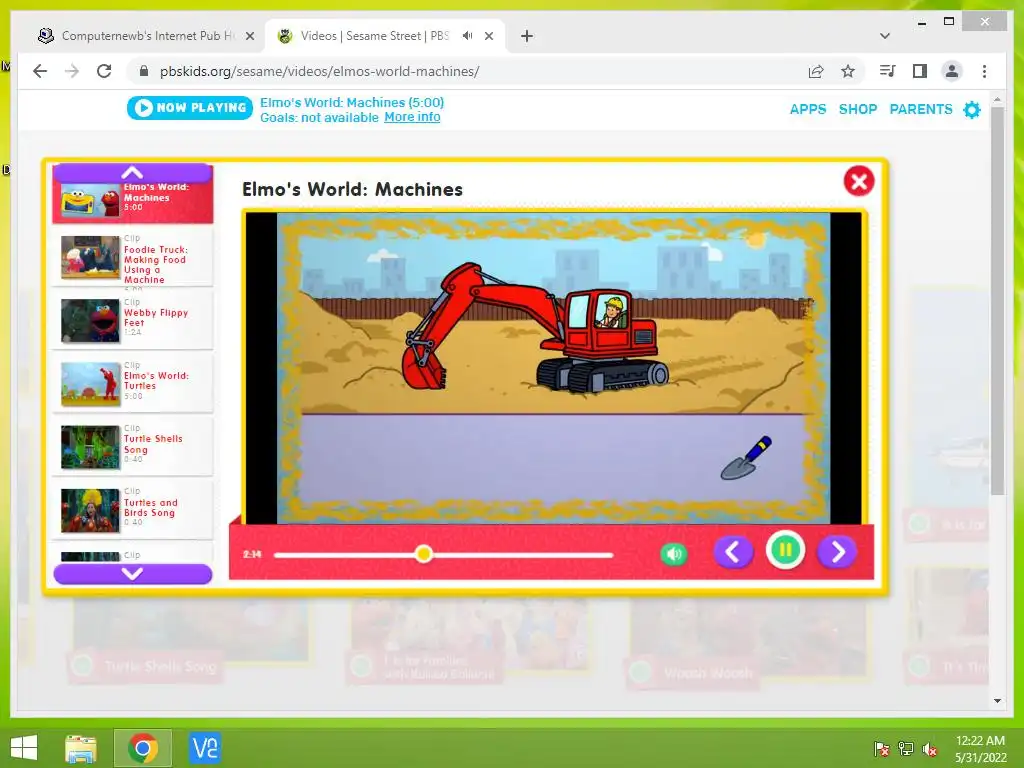Click the browser forward arrow
This screenshot has width=1024, height=768.
[x=72, y=71]
